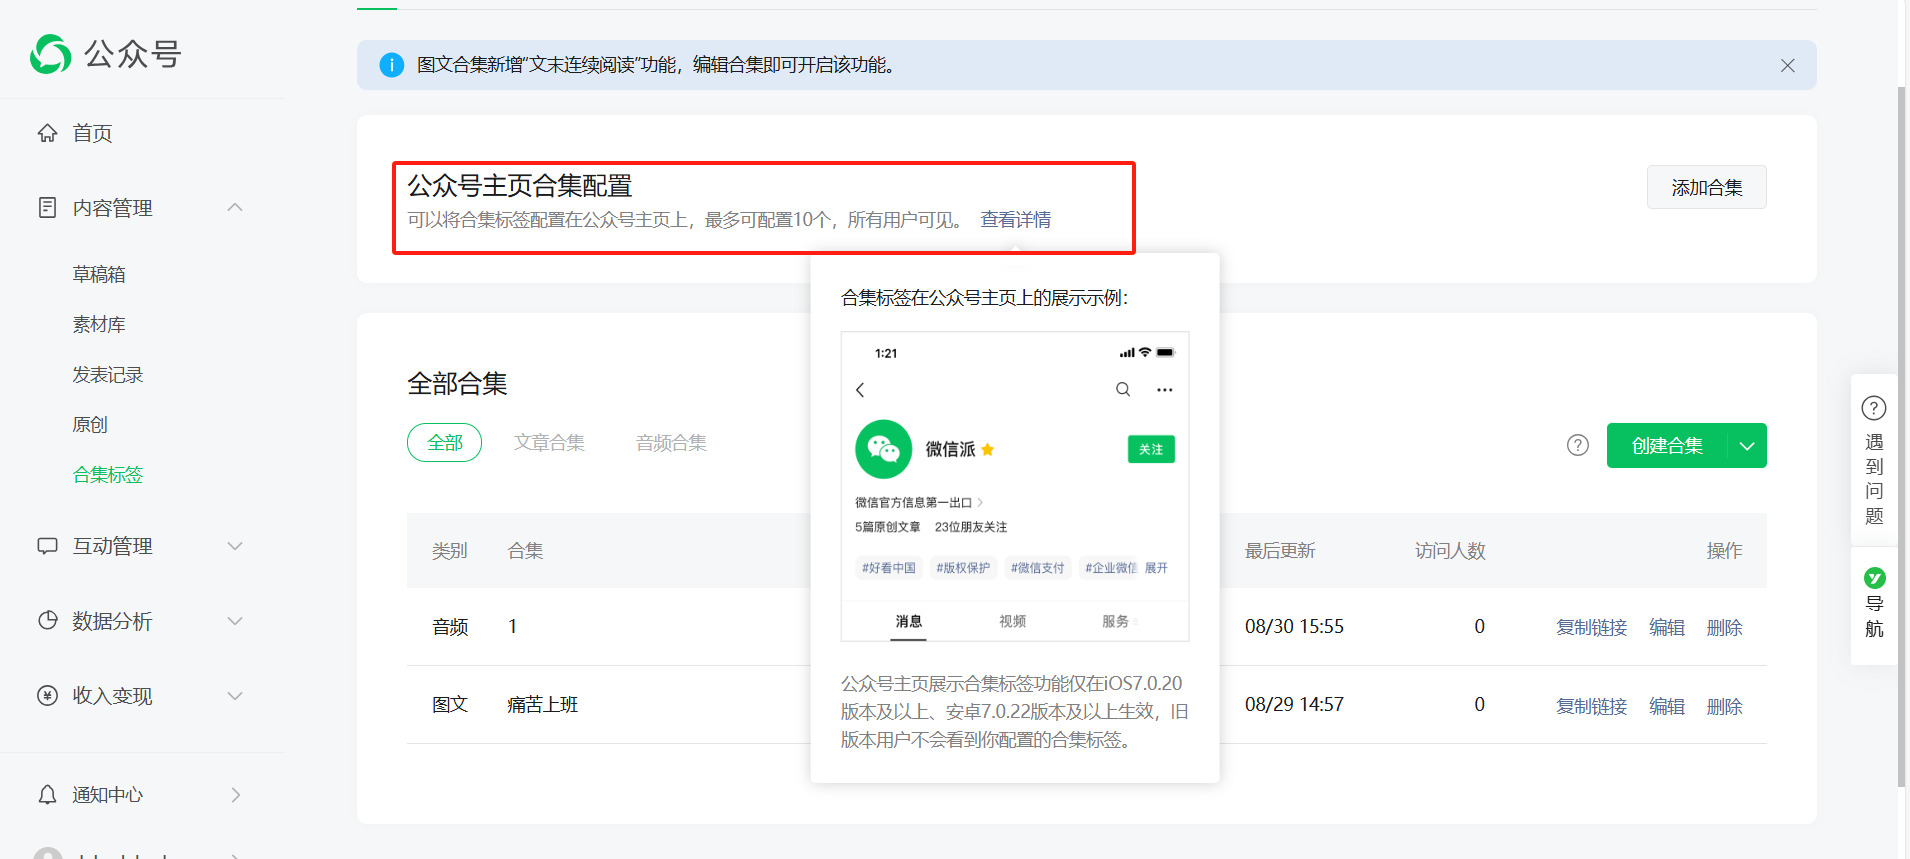Click the 首页 house icon
The width and height of the screenshot is (1910, 859).
coord(47,132)
